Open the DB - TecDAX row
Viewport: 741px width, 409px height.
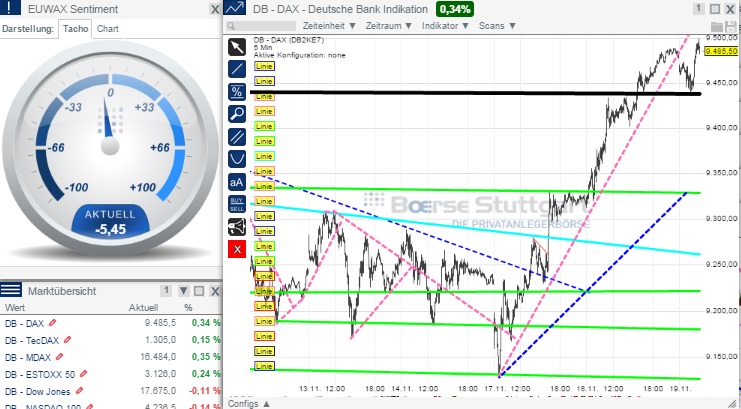(x=111, y=340)
